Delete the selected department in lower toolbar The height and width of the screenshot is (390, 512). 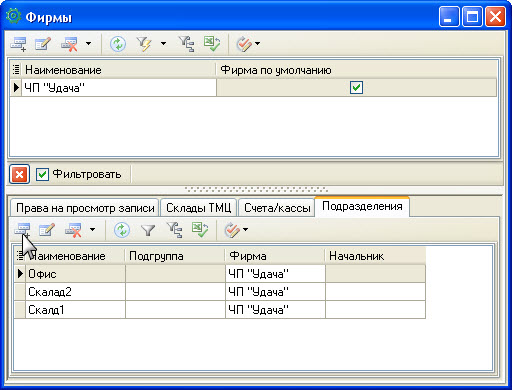pos(74,230)
